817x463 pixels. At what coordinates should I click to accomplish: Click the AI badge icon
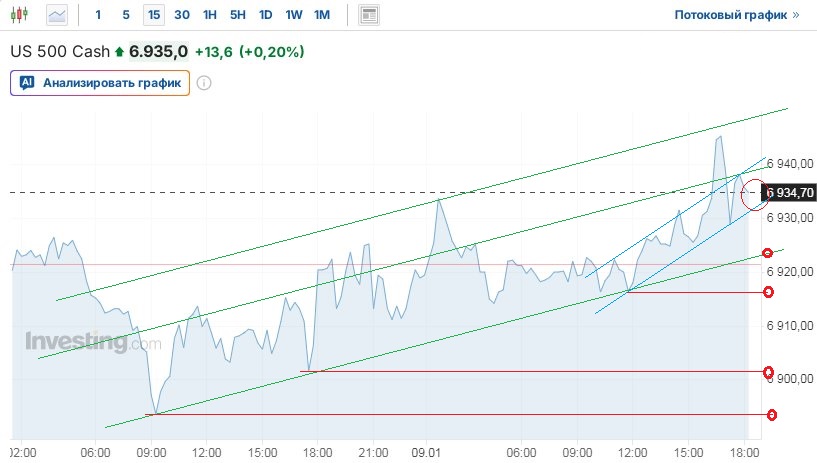click(27, 83)
